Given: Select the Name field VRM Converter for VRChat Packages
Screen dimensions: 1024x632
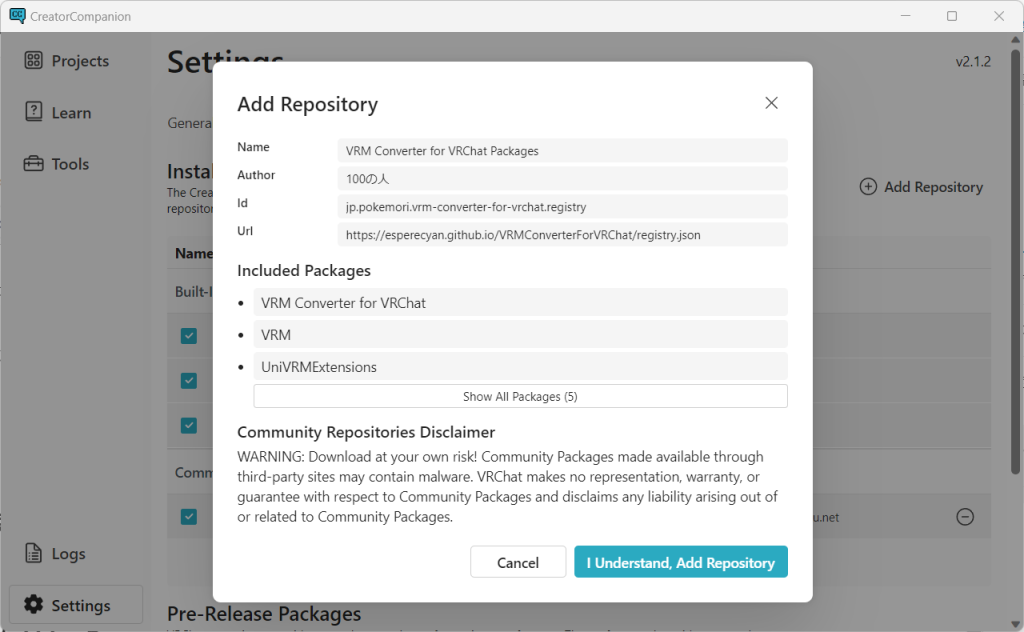Looking at the screenshot, I should point(562,151).
